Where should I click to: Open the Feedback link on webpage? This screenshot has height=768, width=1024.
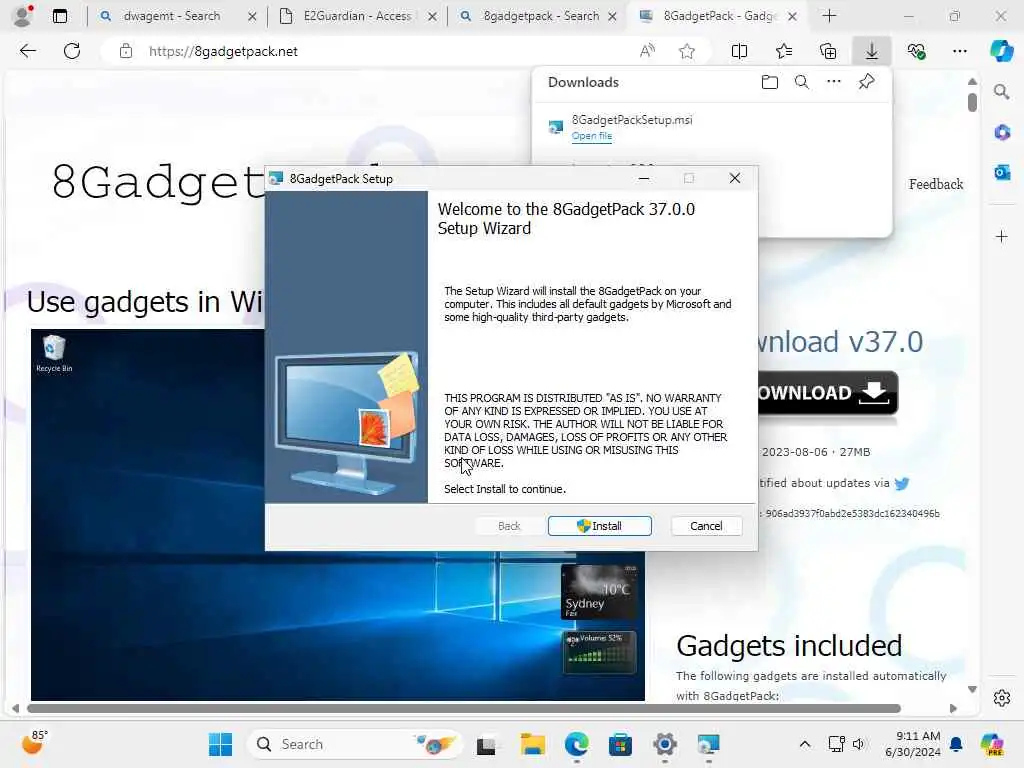tap(936, 184)
